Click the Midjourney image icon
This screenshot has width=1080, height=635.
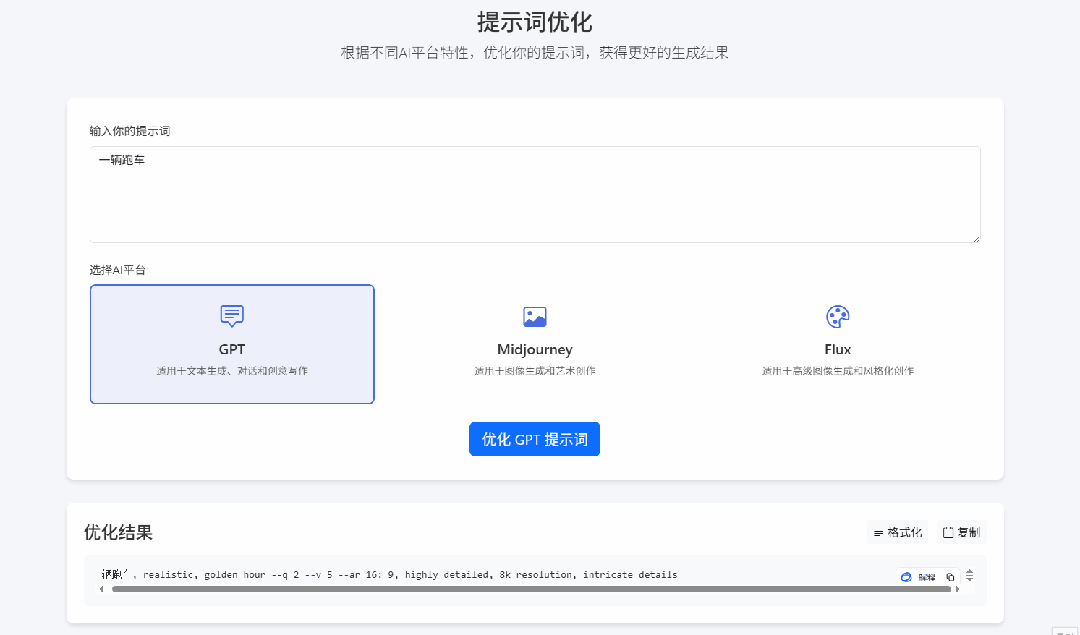pos(534,316)
